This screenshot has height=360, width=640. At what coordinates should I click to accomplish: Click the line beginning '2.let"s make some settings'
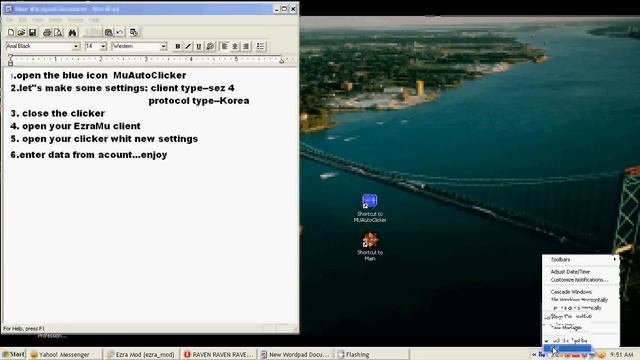122,88
